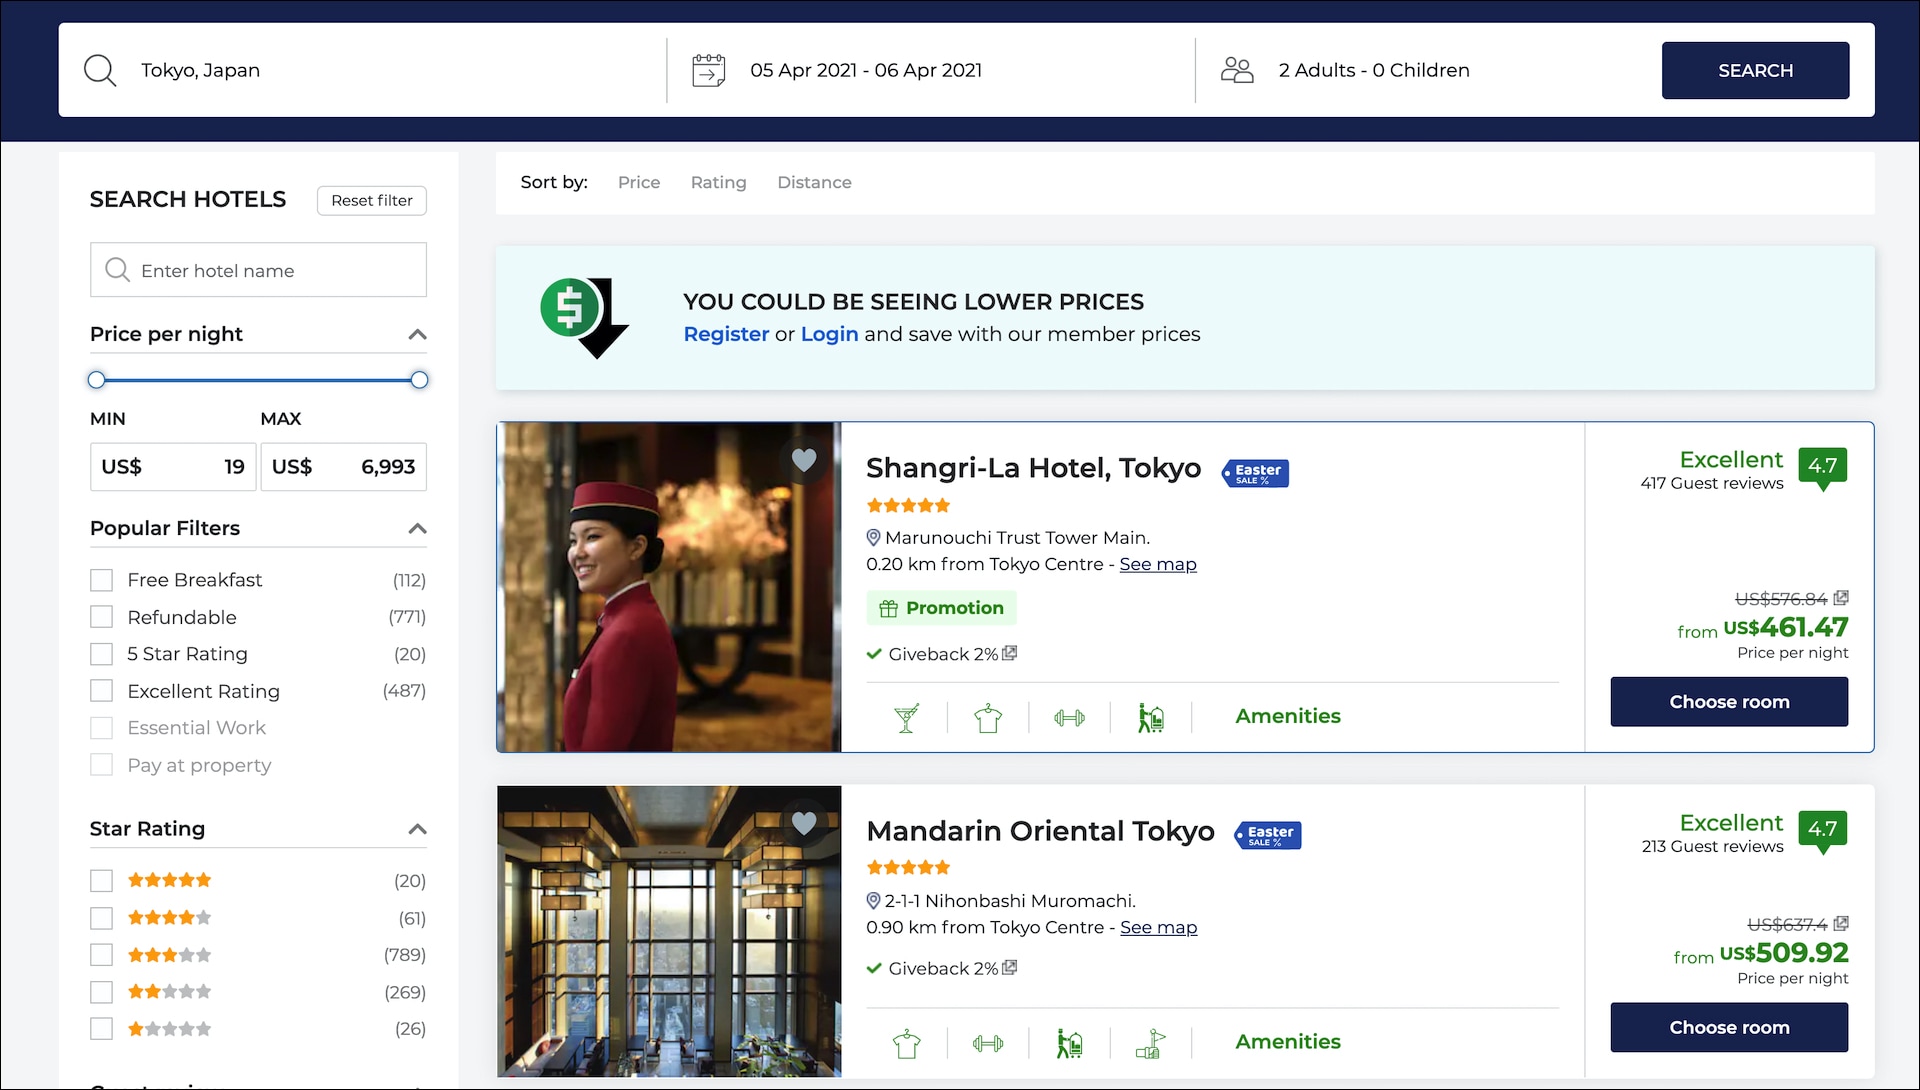The width and height of the screenshot is (1920, 1090).
Task: Click Easter Sale badge on Shangri-La
Action: (x=1255, y=473)
